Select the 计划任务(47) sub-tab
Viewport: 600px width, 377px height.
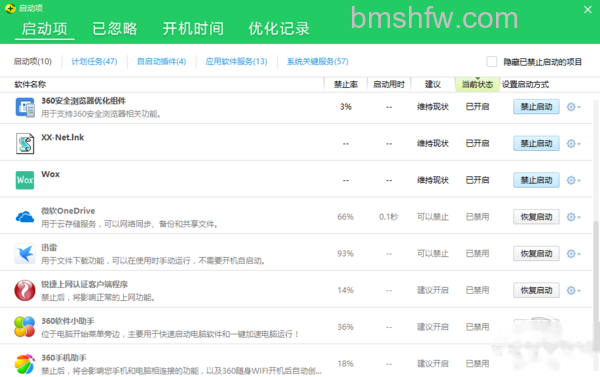pyautogui.click(x=94, y=61)
